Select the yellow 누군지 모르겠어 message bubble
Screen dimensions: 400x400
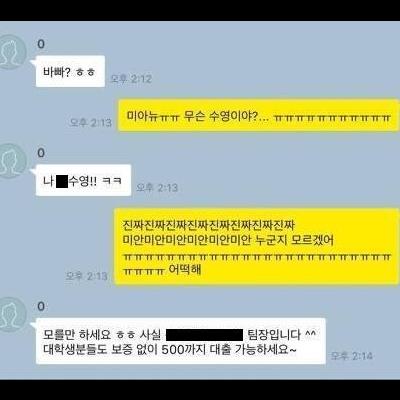click(x=257, y=247)
